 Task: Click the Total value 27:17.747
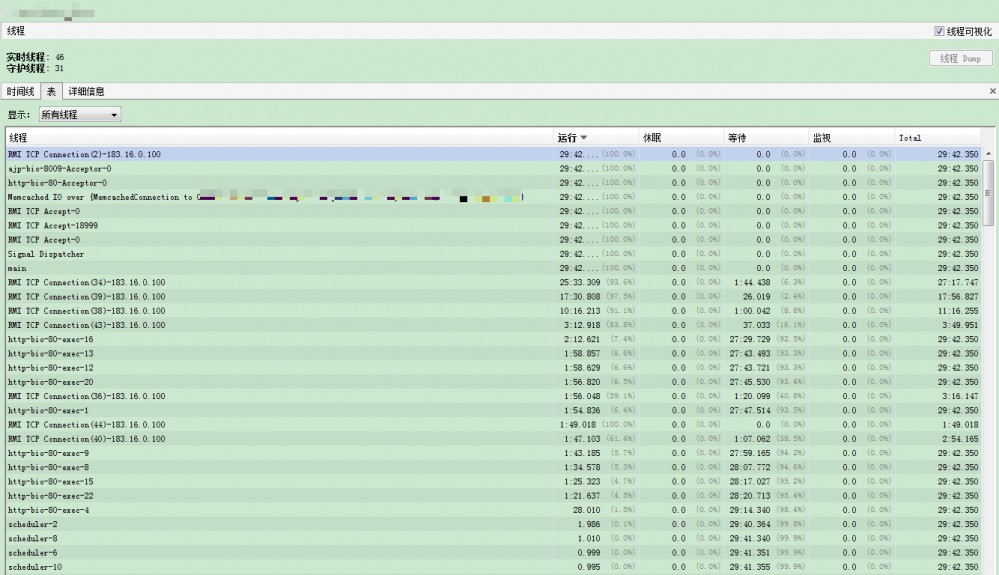click(958, 282)
